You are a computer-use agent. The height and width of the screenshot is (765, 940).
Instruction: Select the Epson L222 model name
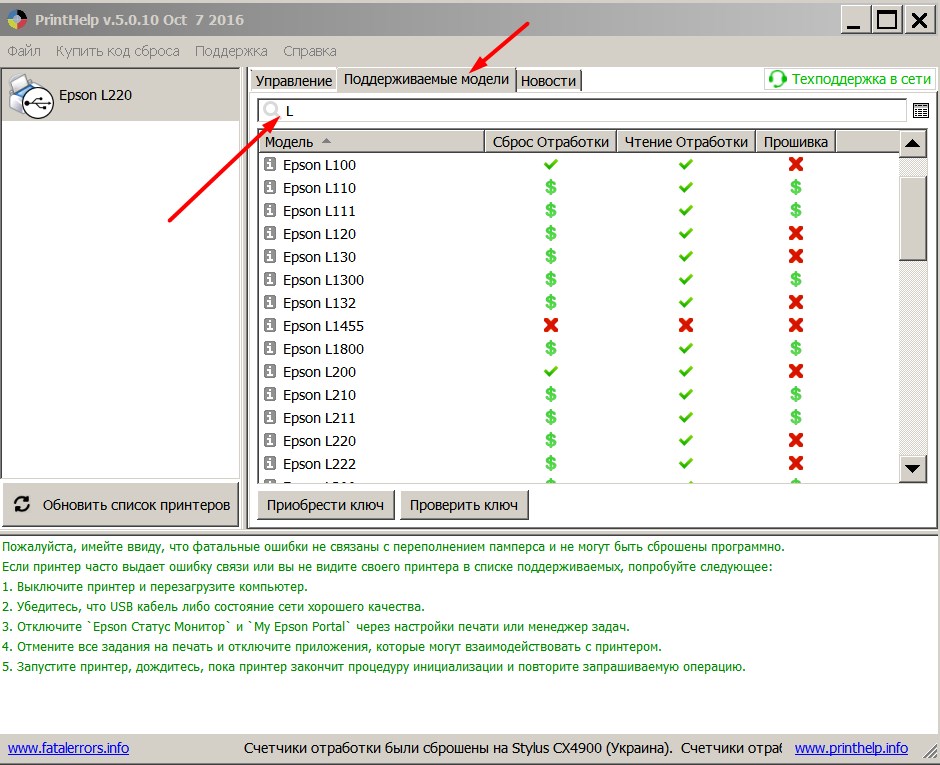(319, 464)
